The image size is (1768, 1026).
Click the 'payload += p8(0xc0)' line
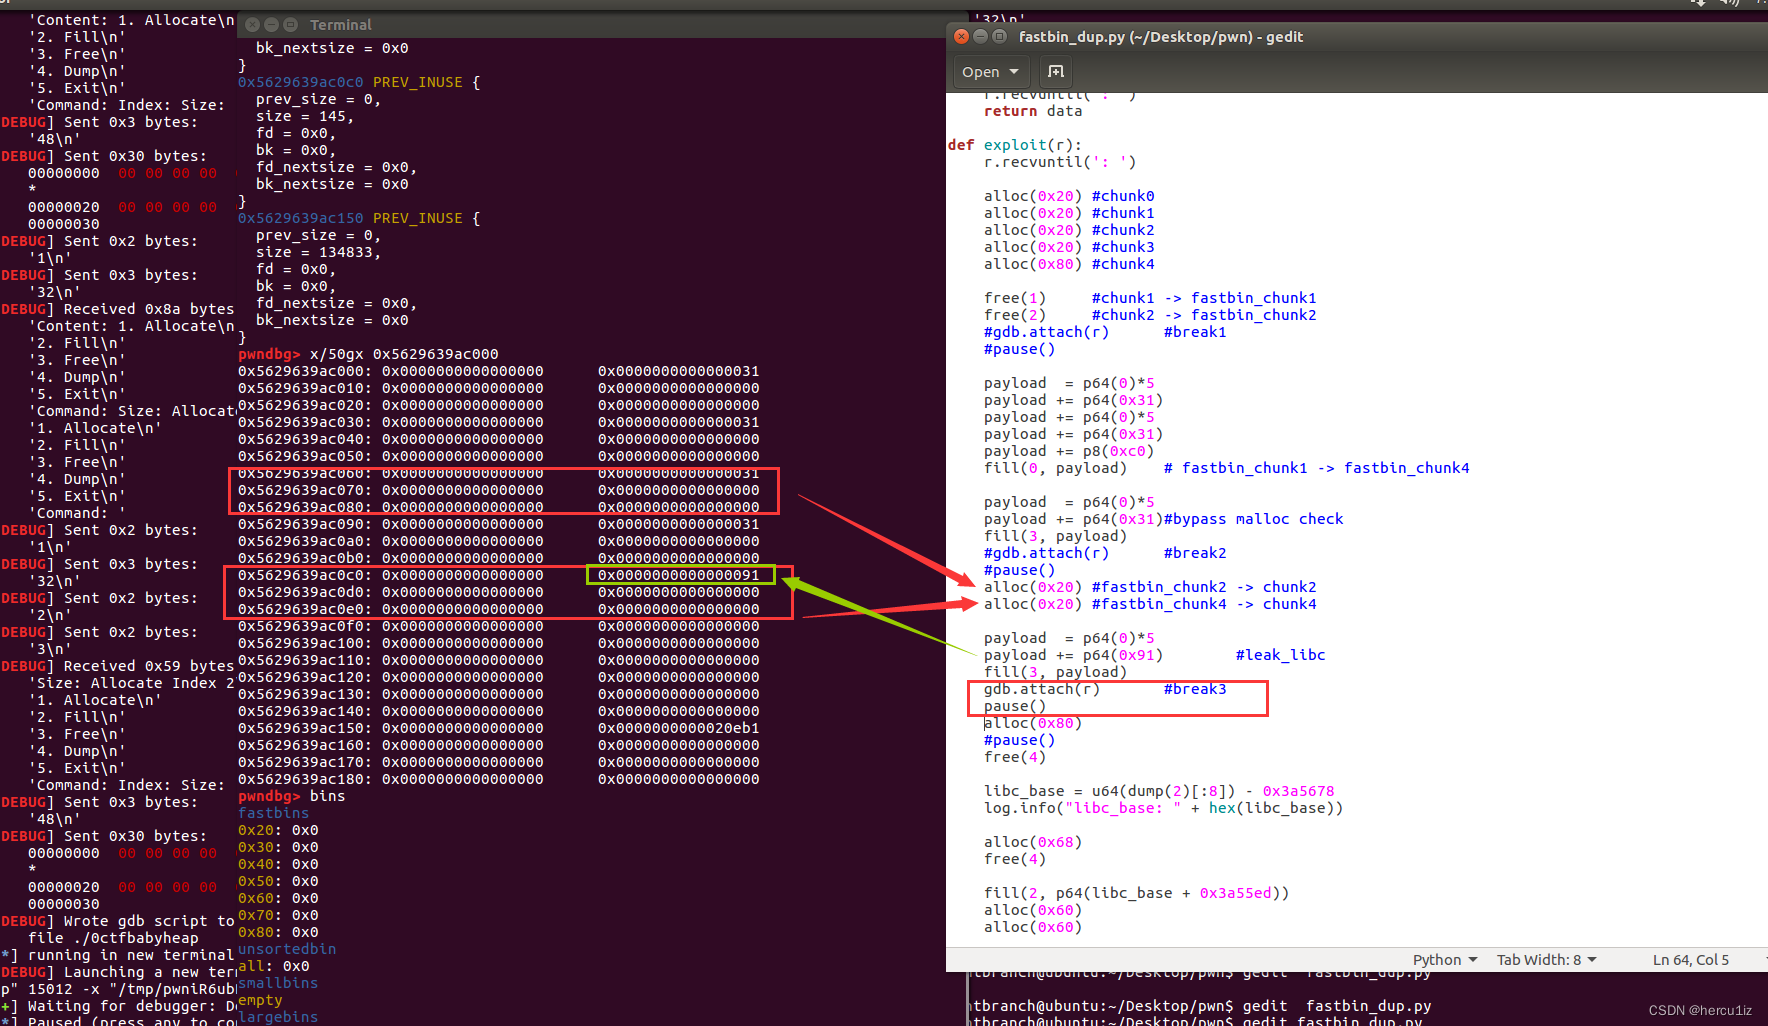(x=1069, y=451)
